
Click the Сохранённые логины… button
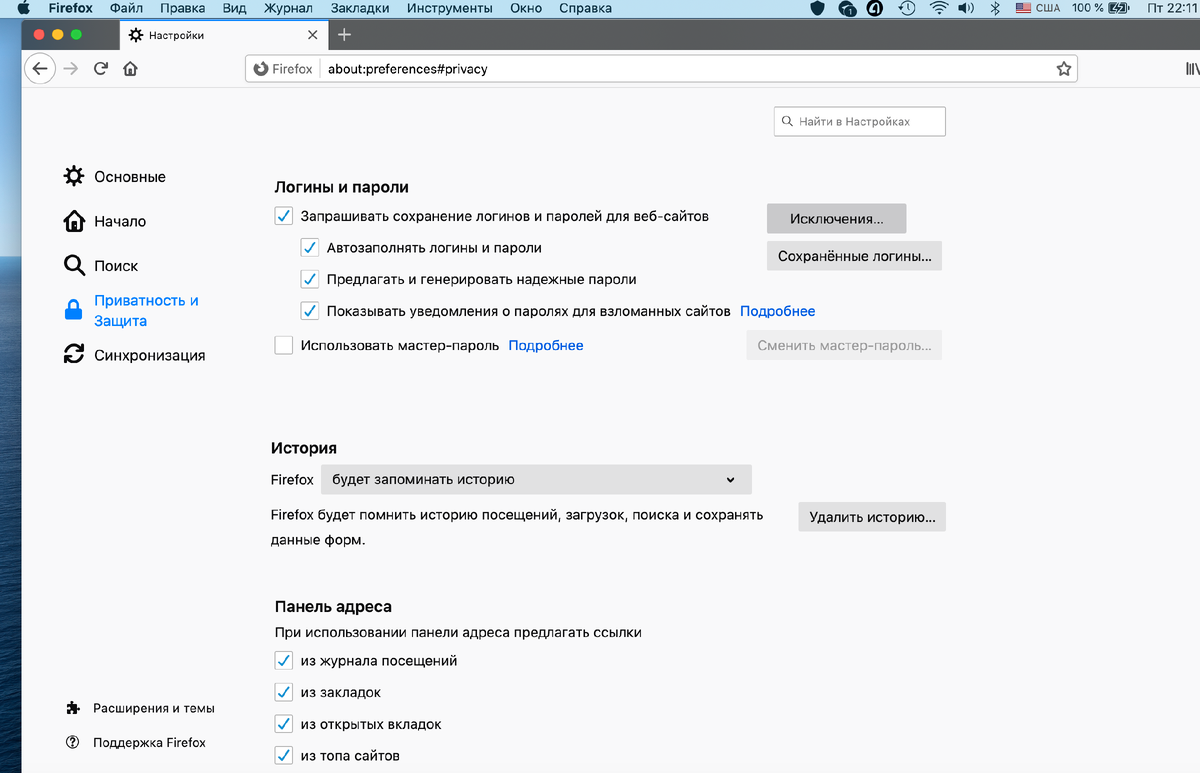[x=855, y=256]
